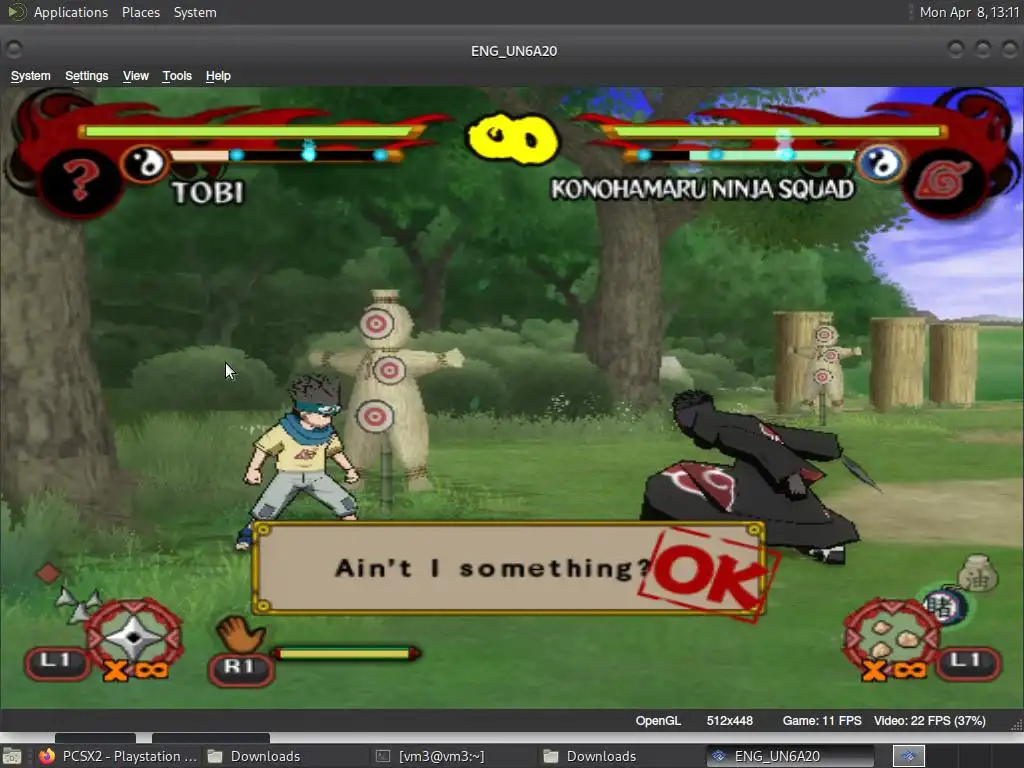Image resolution: width=1024 pixels, height=768 pixels.
Task: Open the Applications menu in top panel
Action: pos(71,12)
